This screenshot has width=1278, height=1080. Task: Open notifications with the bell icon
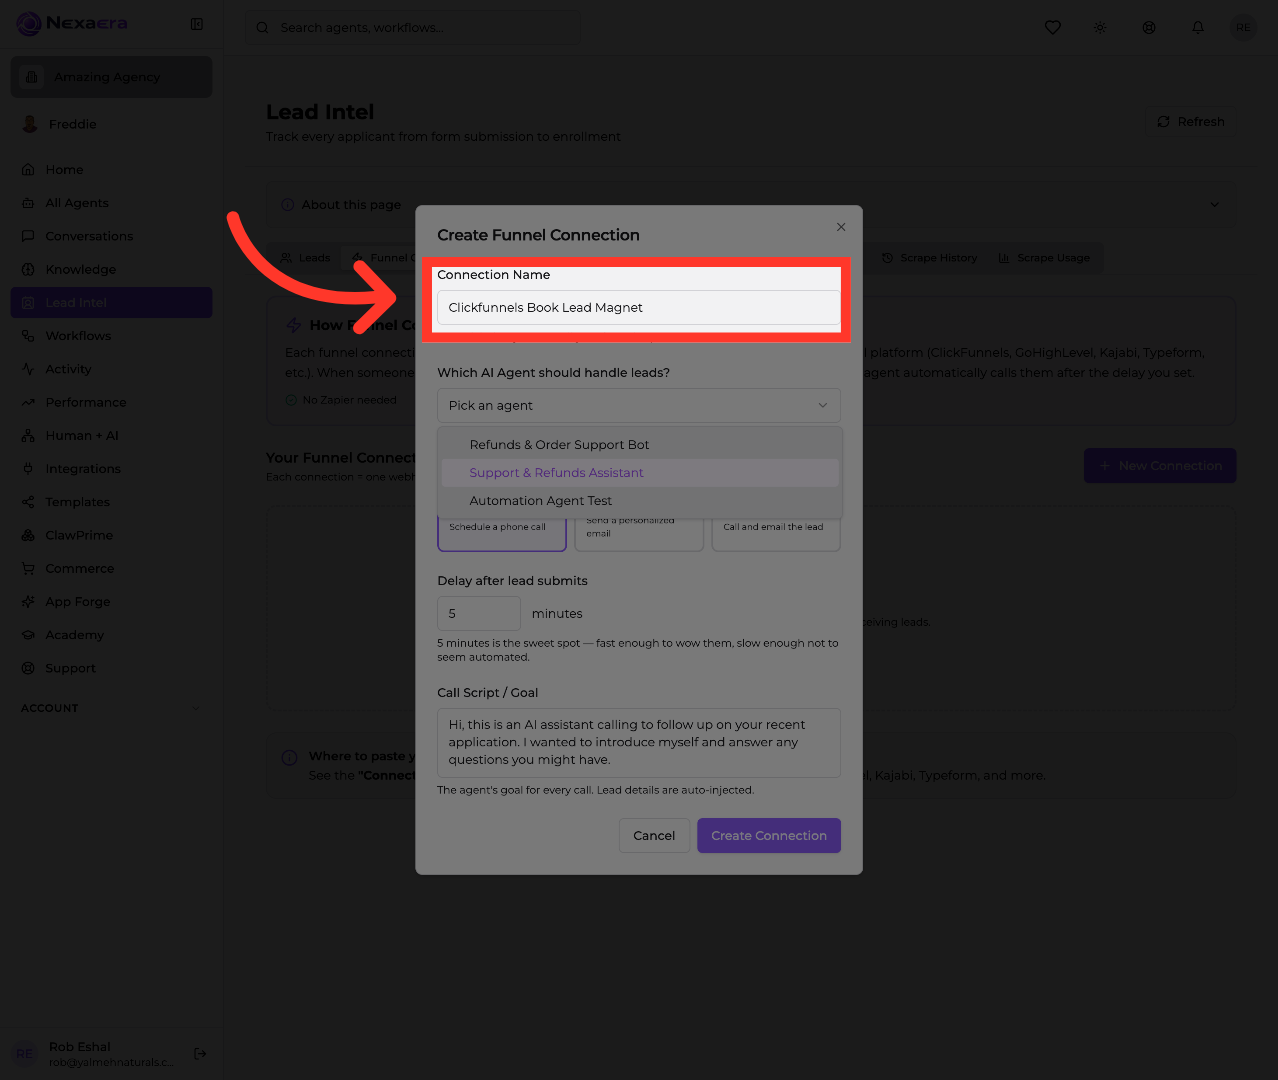tap(1198, 28)
